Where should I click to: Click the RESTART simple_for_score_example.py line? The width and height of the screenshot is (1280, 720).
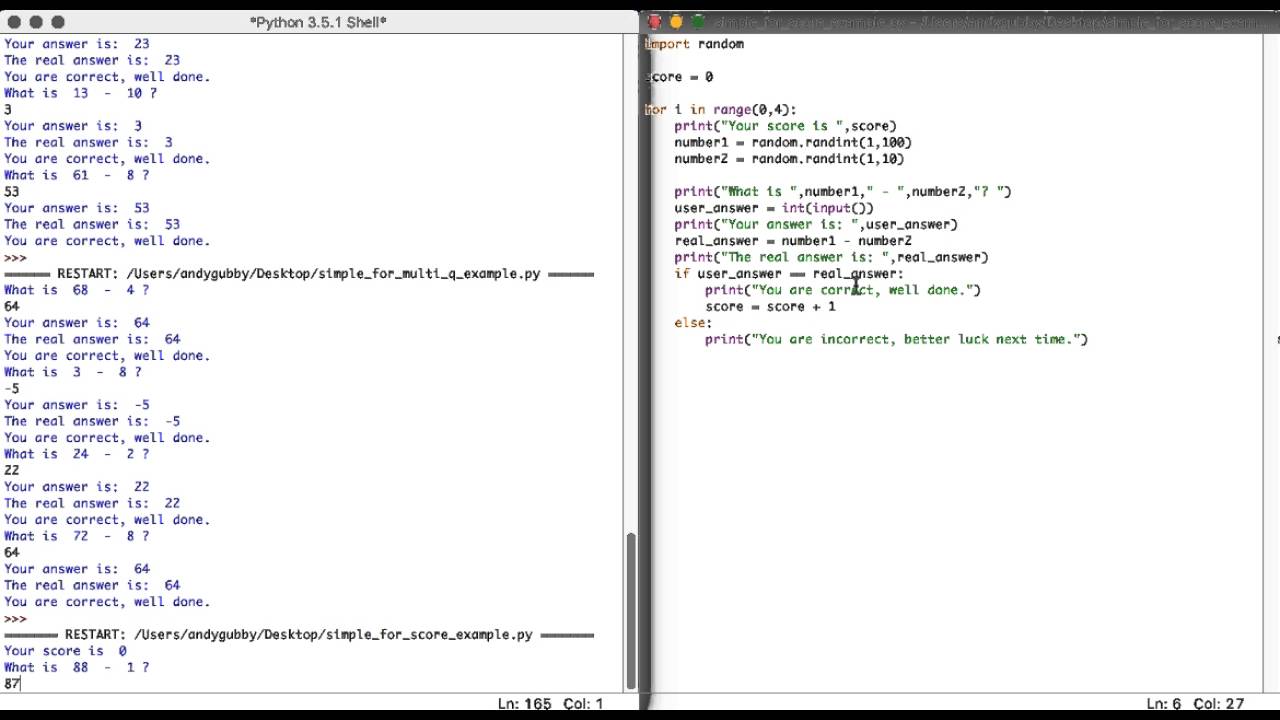(x=299, y=635)
